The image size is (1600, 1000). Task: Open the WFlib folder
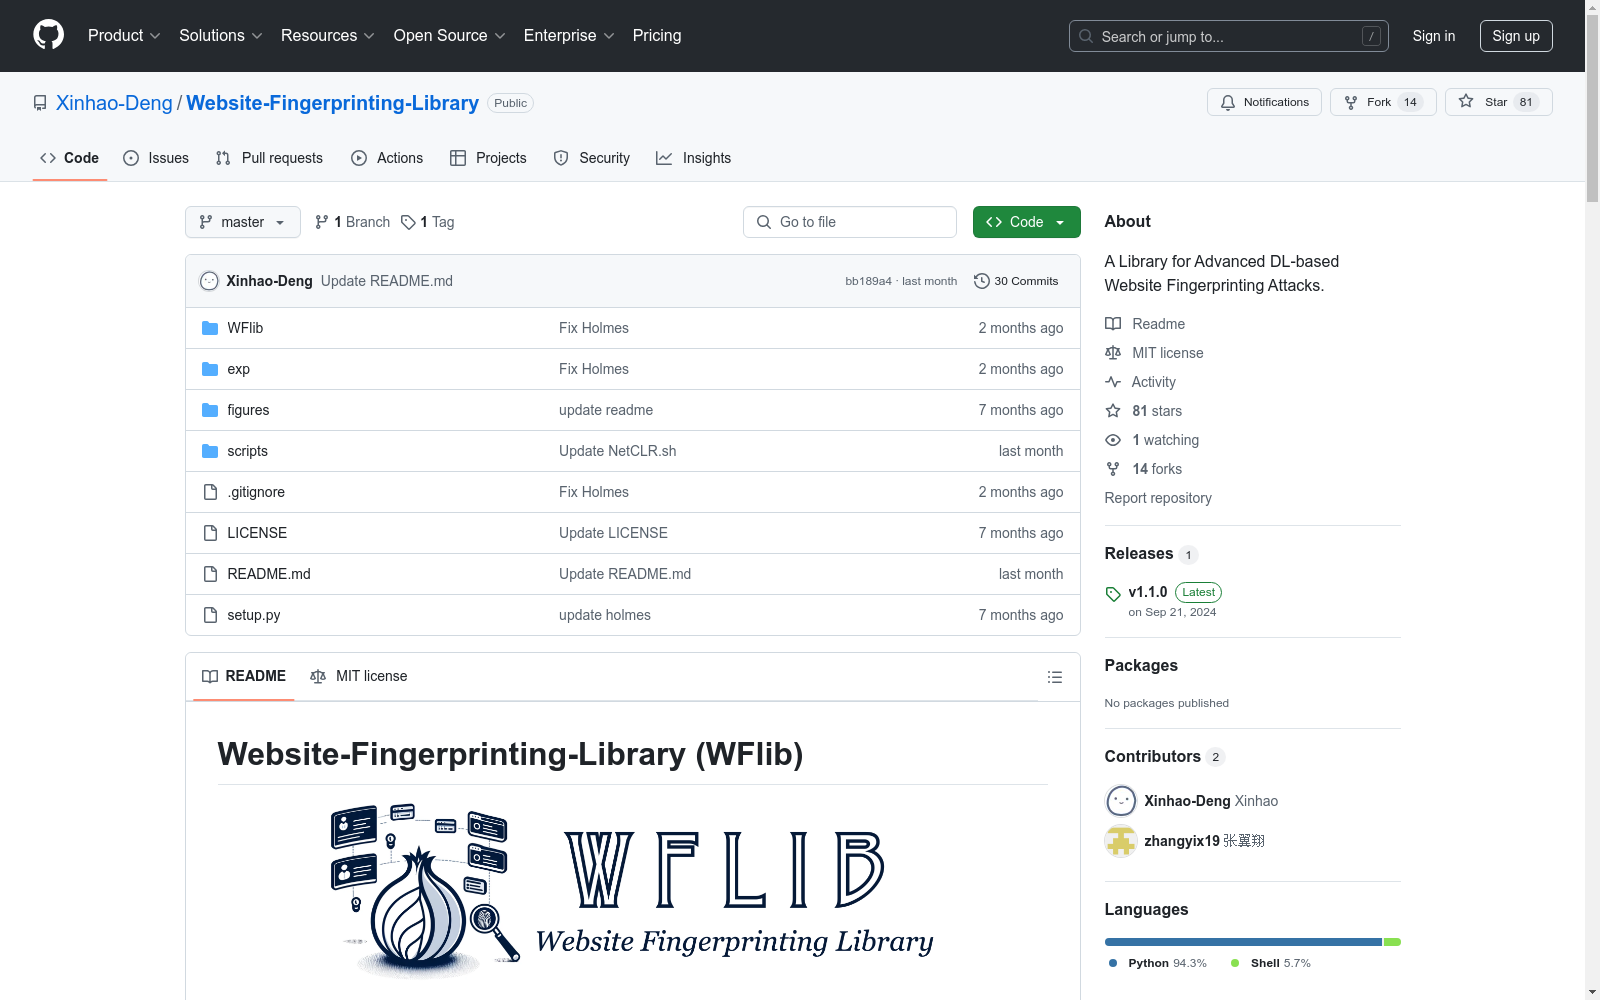point(245,328)
